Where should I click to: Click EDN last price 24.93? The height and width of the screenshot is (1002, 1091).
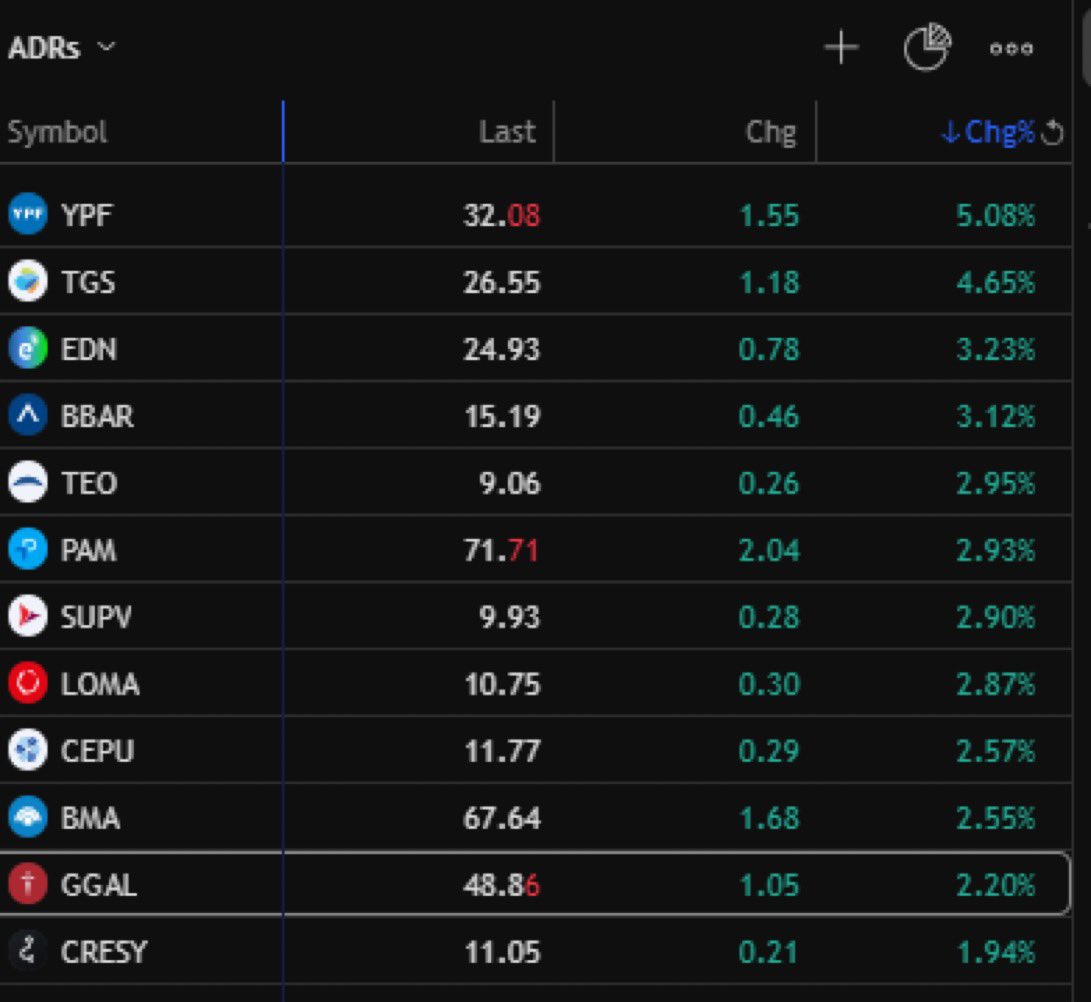pos(502,349)
